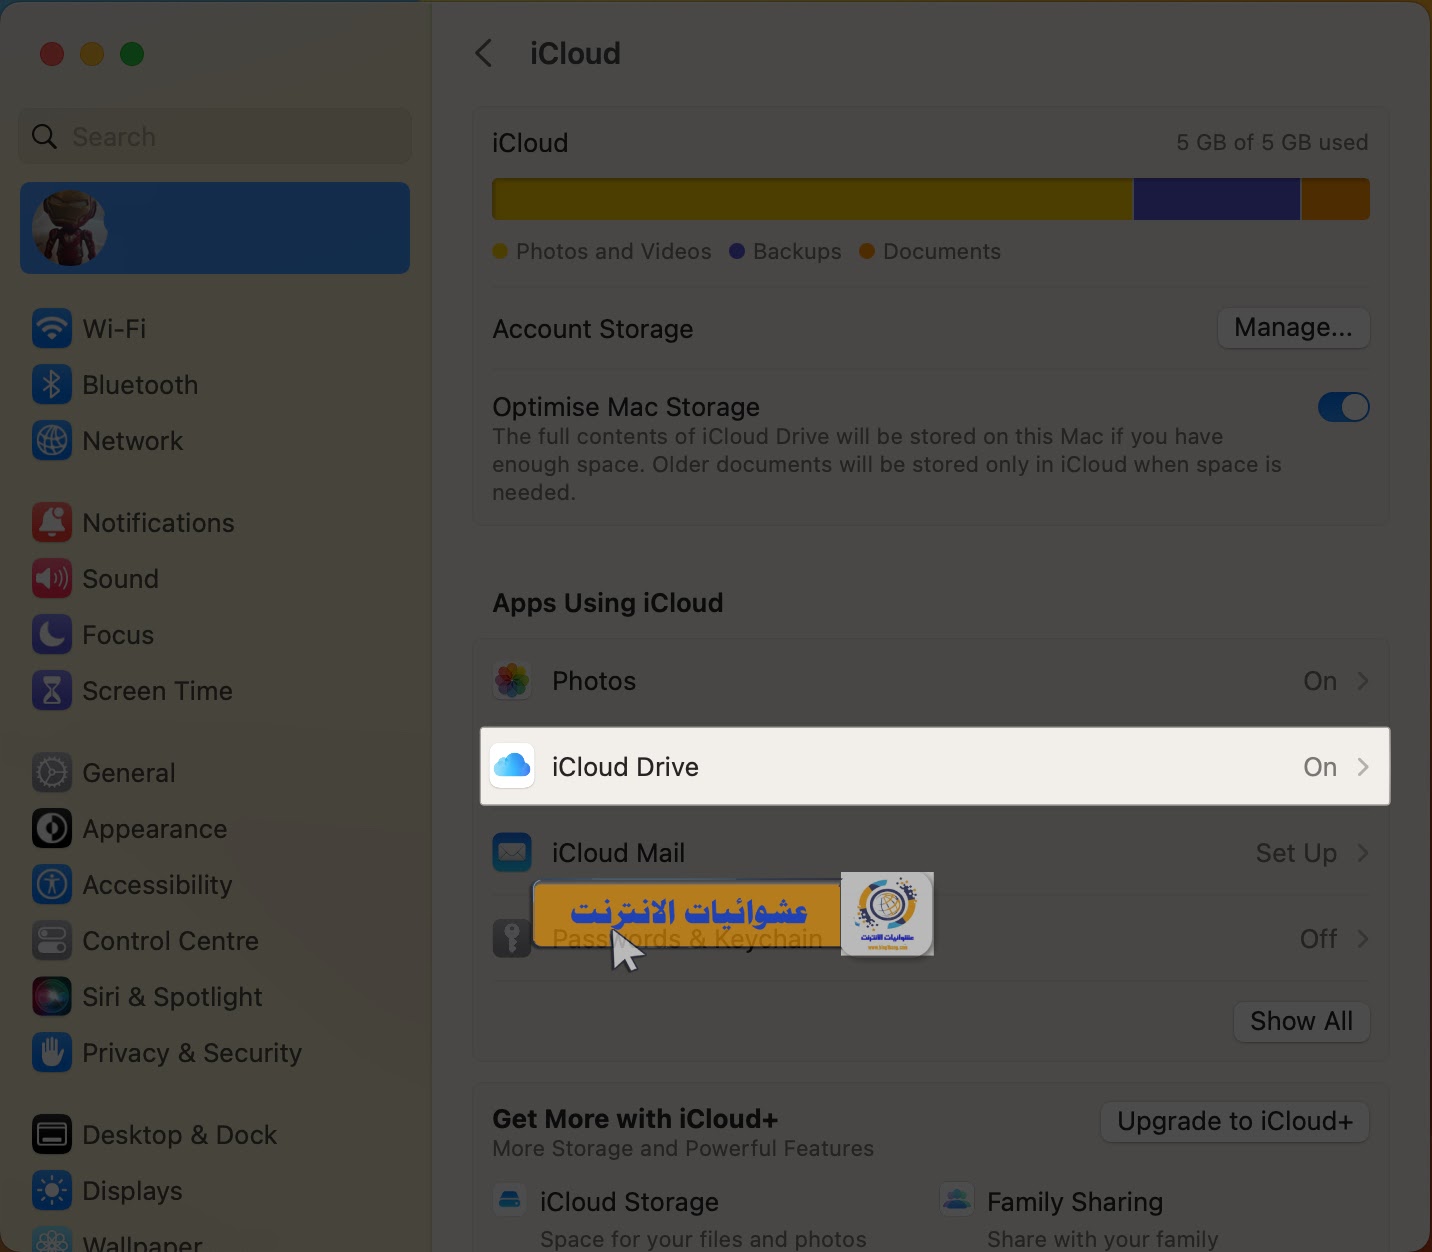Expand iCloud Drive row chevron
The height and width of the screenshot is (1252, 1432).
click(x=1362, y=767)
